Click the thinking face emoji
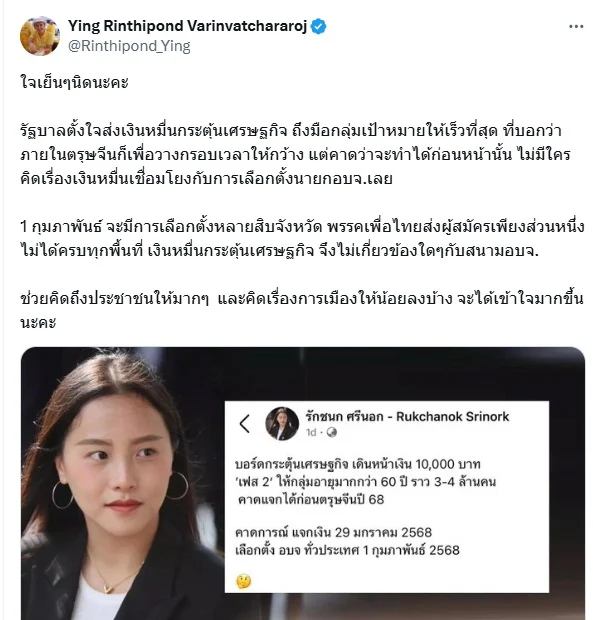This screenshot has width=593, height=620. click(244, 581)
